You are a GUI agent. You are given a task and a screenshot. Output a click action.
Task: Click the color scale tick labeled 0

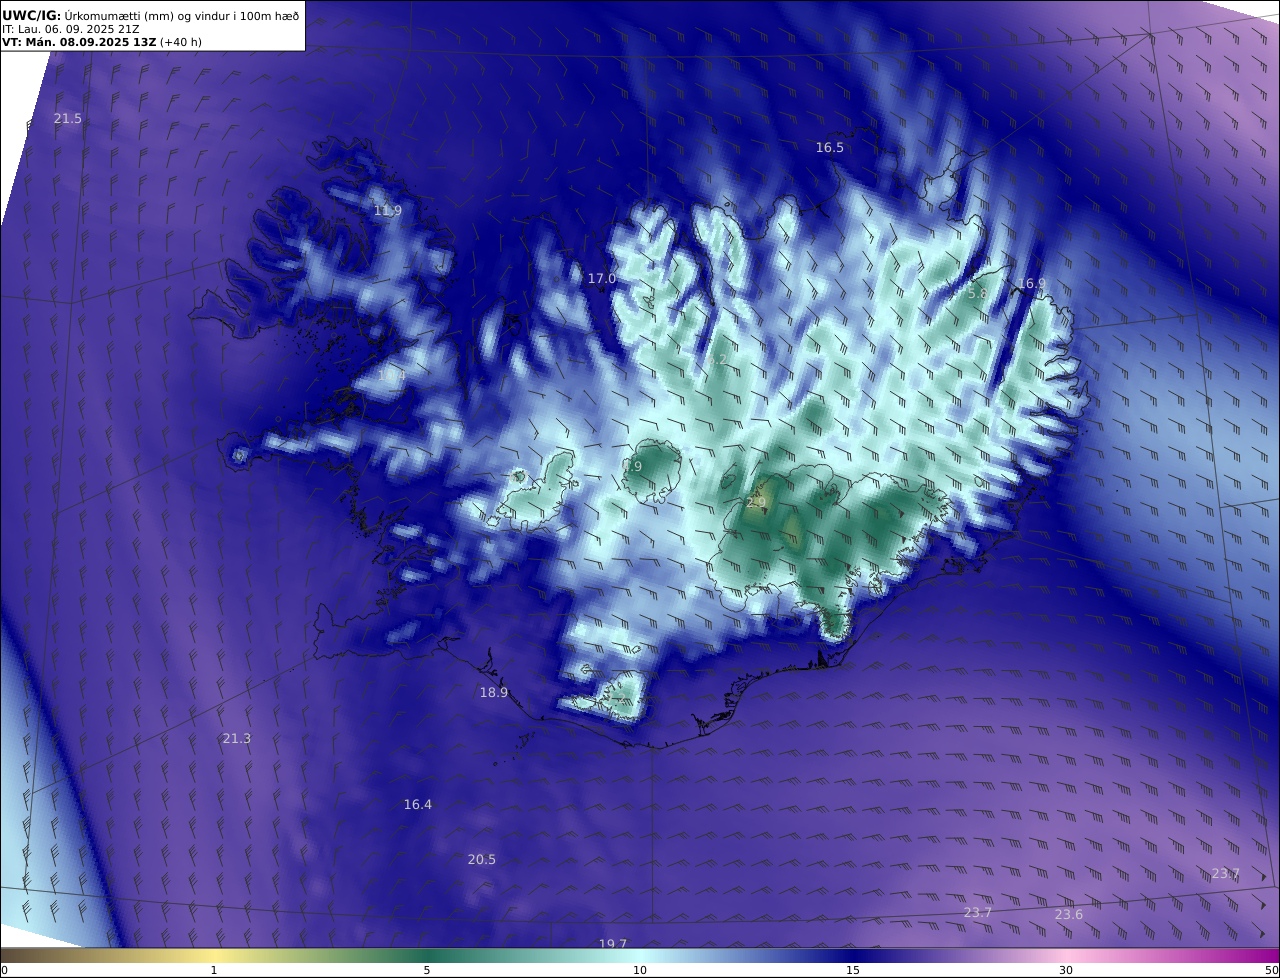(x=4, y=970)
